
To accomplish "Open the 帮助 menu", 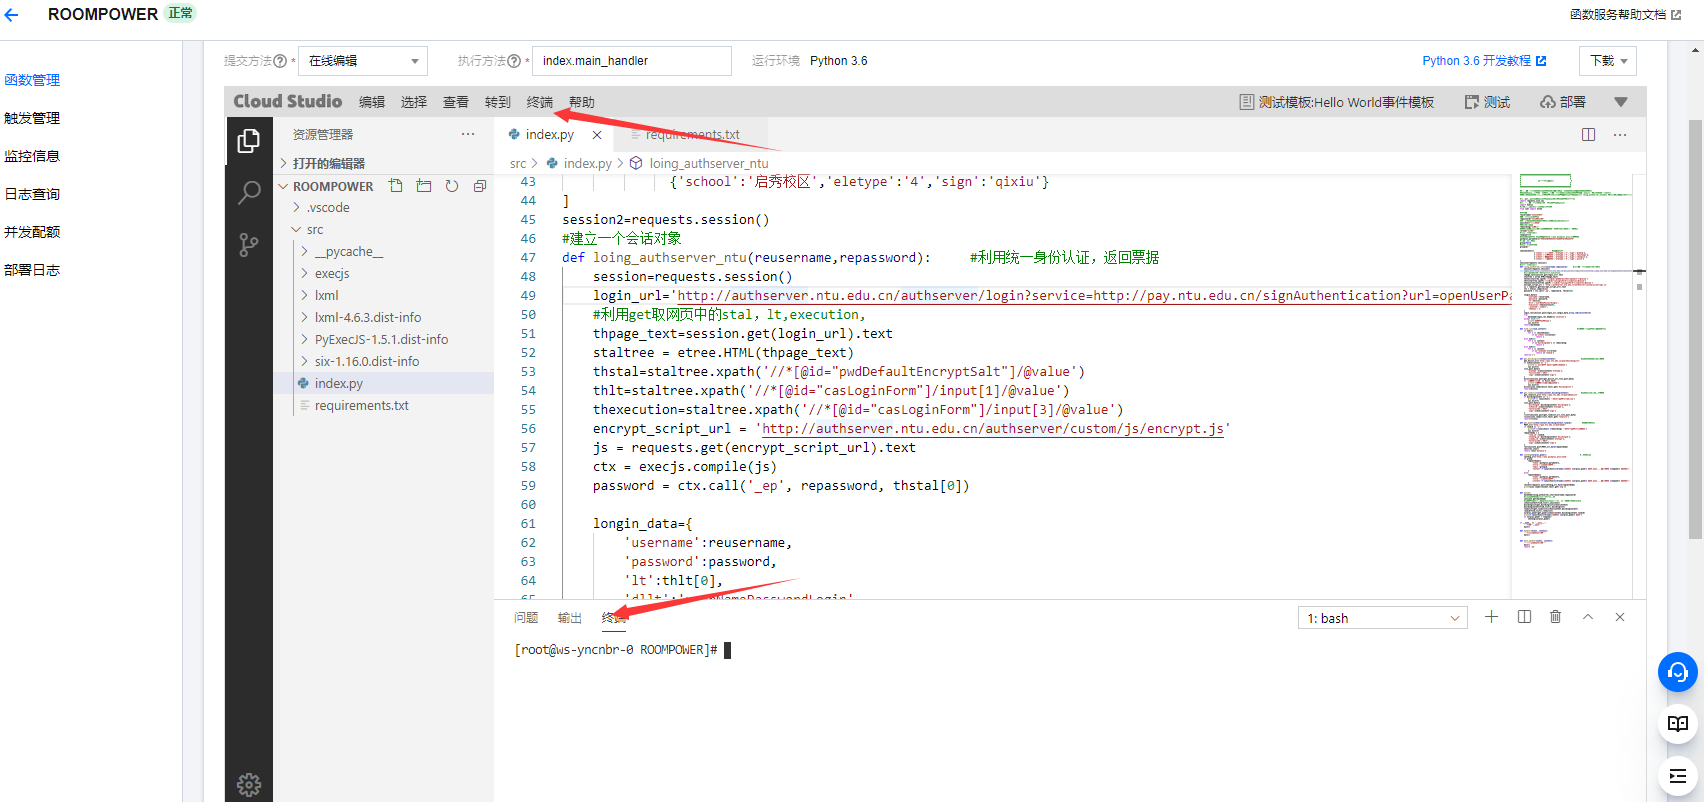I will click(582, 102).
